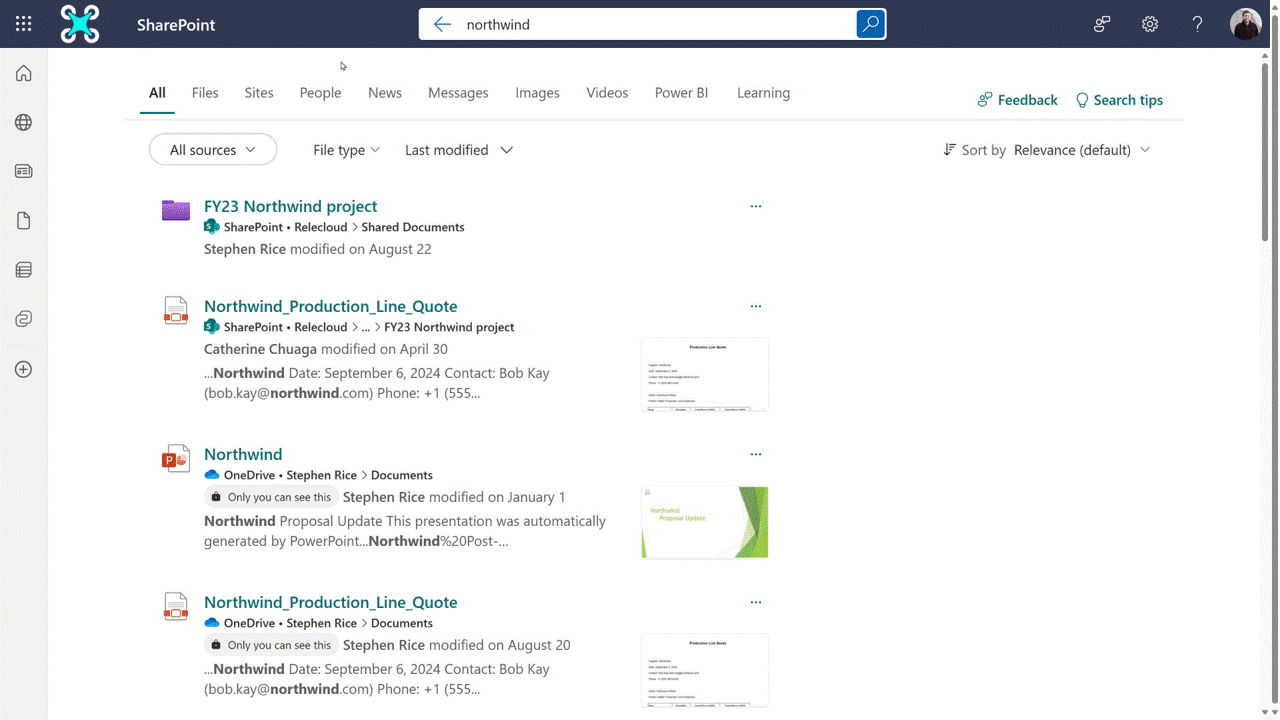
Task: Switch to the Power BI tab
Action: pos(681,93)
